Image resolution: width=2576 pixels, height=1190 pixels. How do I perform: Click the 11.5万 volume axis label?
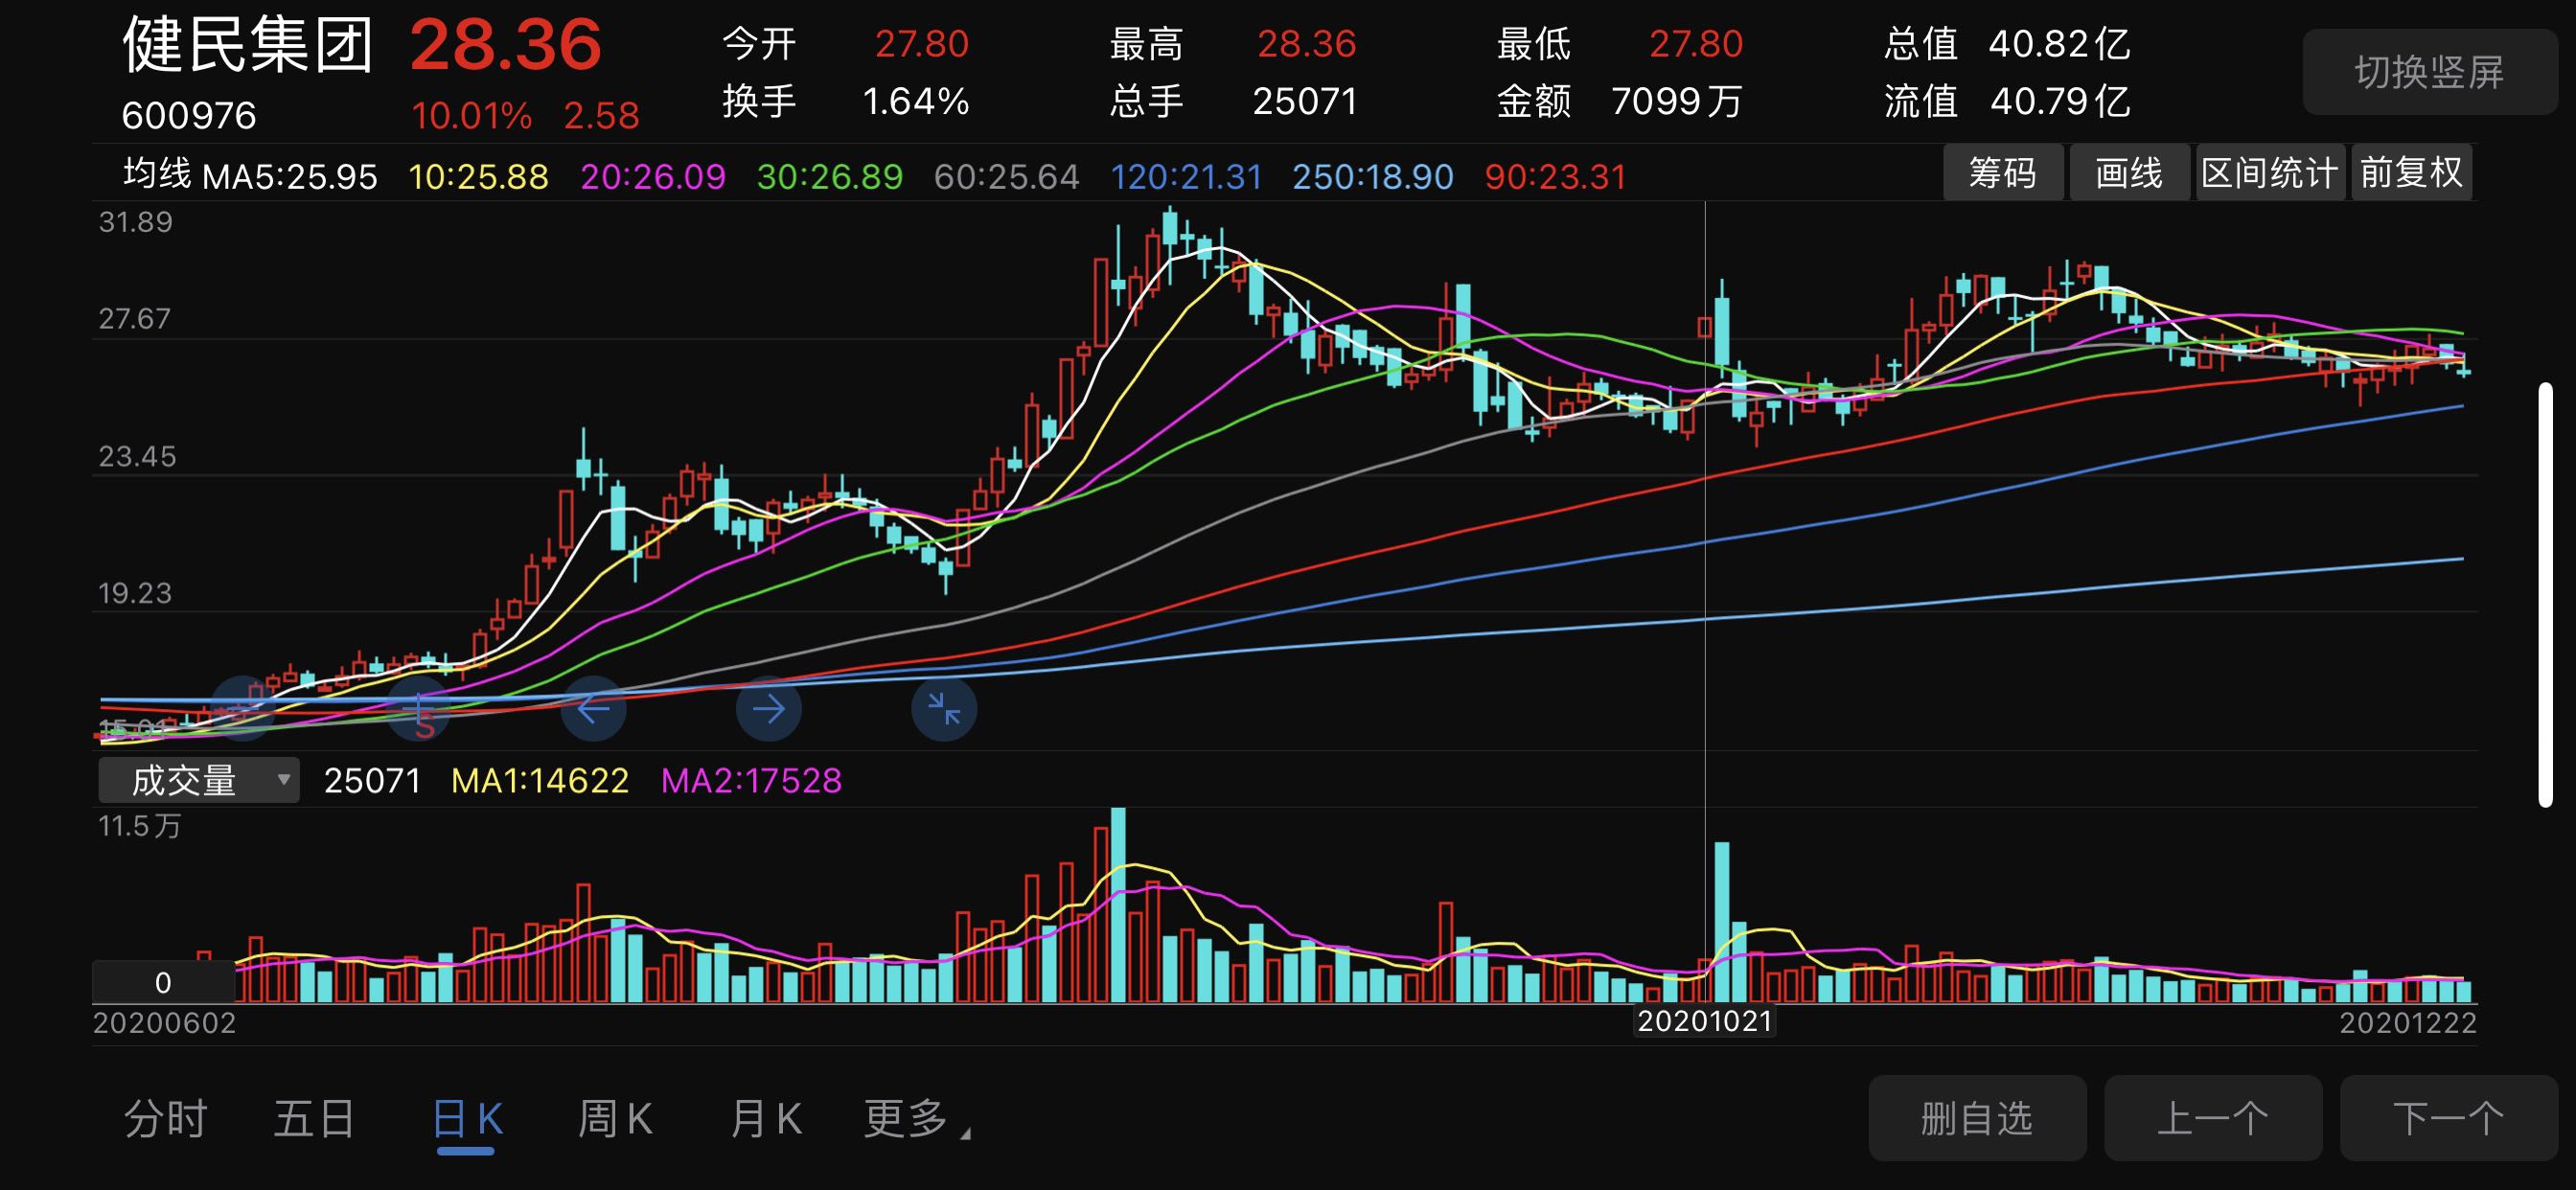click(x=139, y=826)
